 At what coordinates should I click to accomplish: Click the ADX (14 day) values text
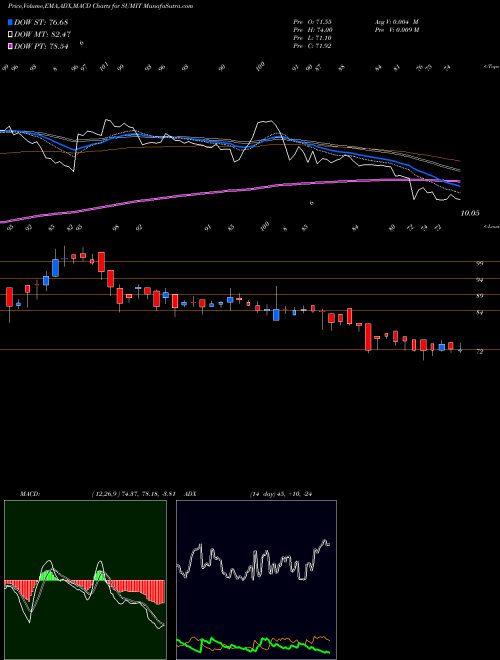tap(281, 494)
